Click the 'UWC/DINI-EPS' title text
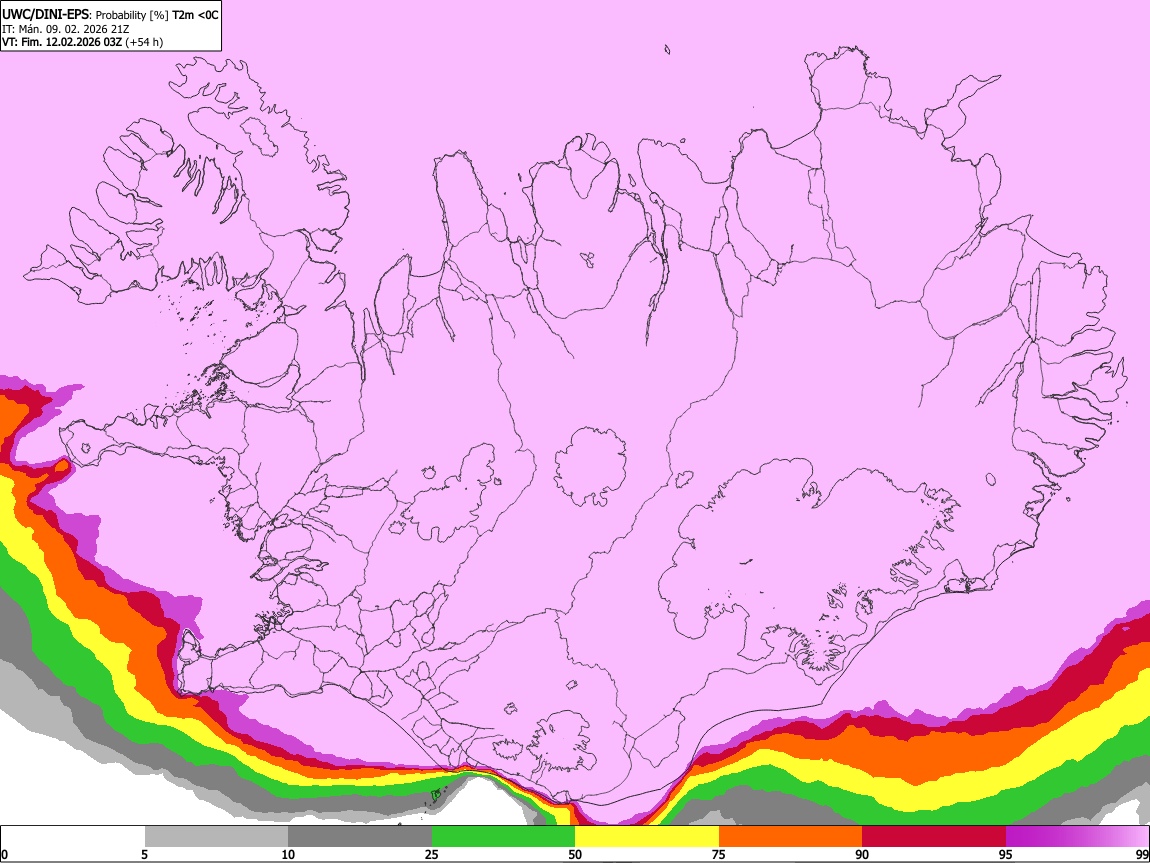Image resolution: width=1150 pixels, height=863 pixels. coord(44,15)
